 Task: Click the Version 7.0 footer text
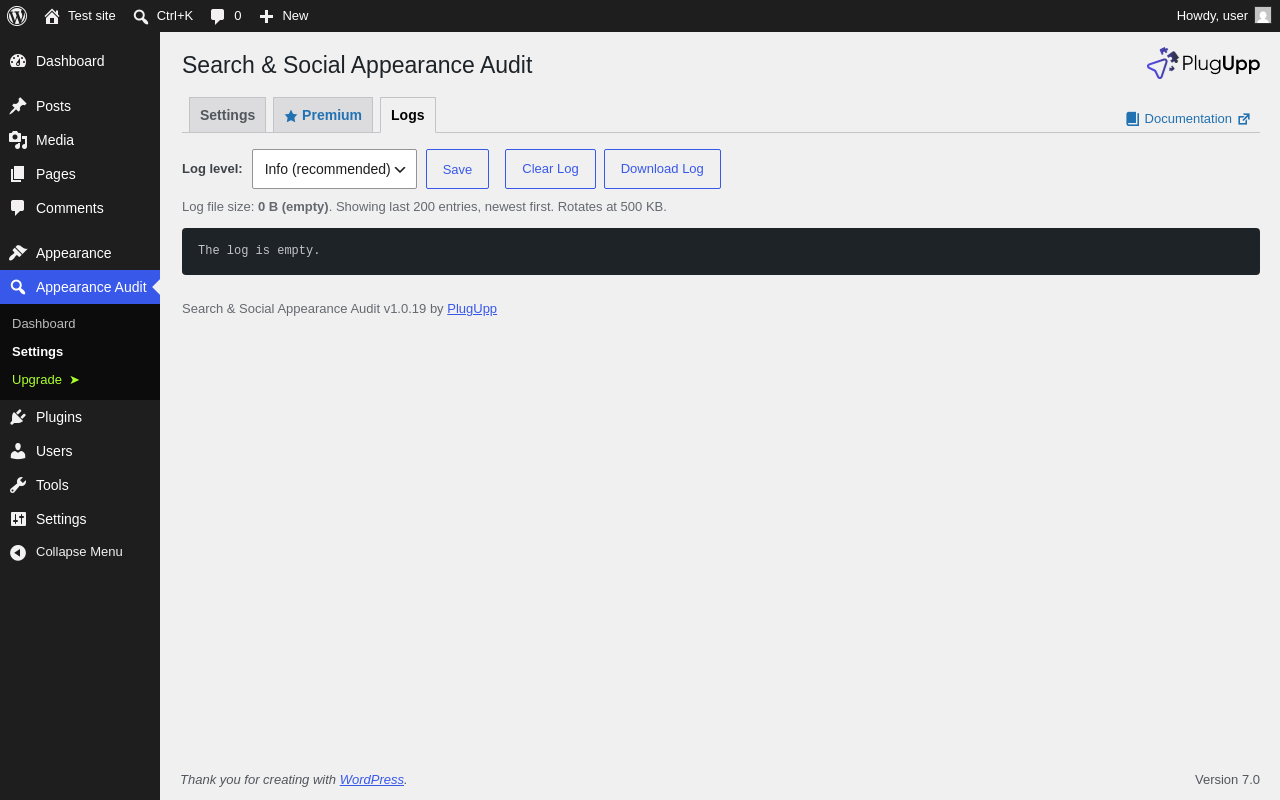[x=1227, y=780]
